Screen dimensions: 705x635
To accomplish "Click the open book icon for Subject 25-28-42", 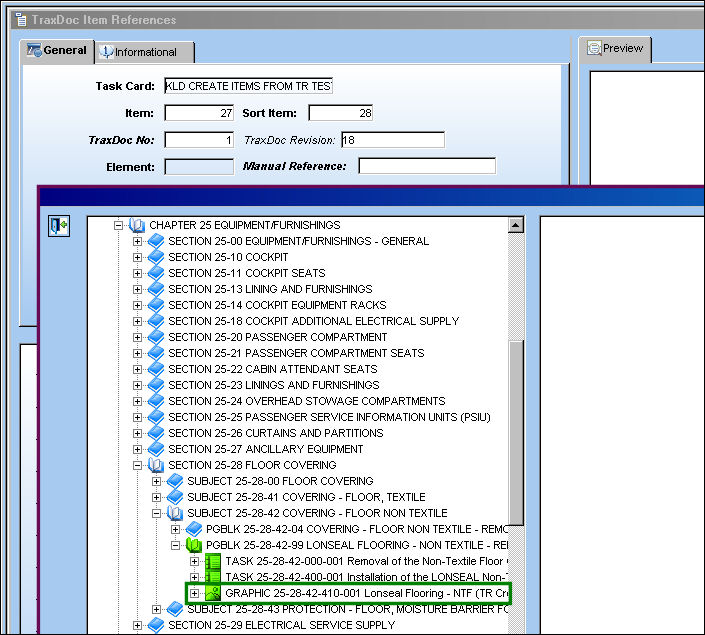I will point(175,513).
